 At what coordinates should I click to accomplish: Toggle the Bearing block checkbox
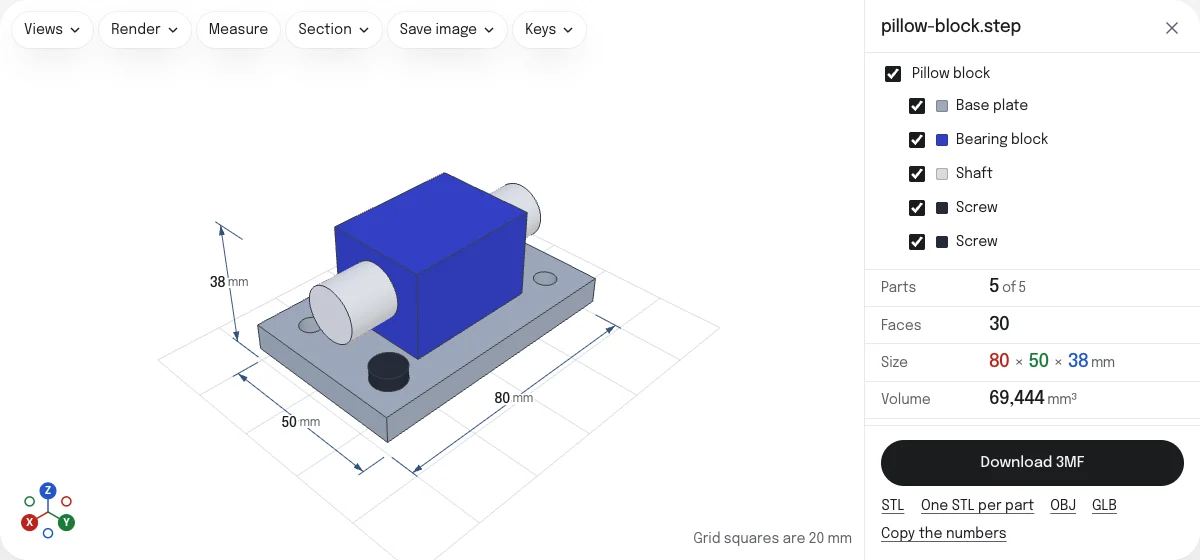917,140
